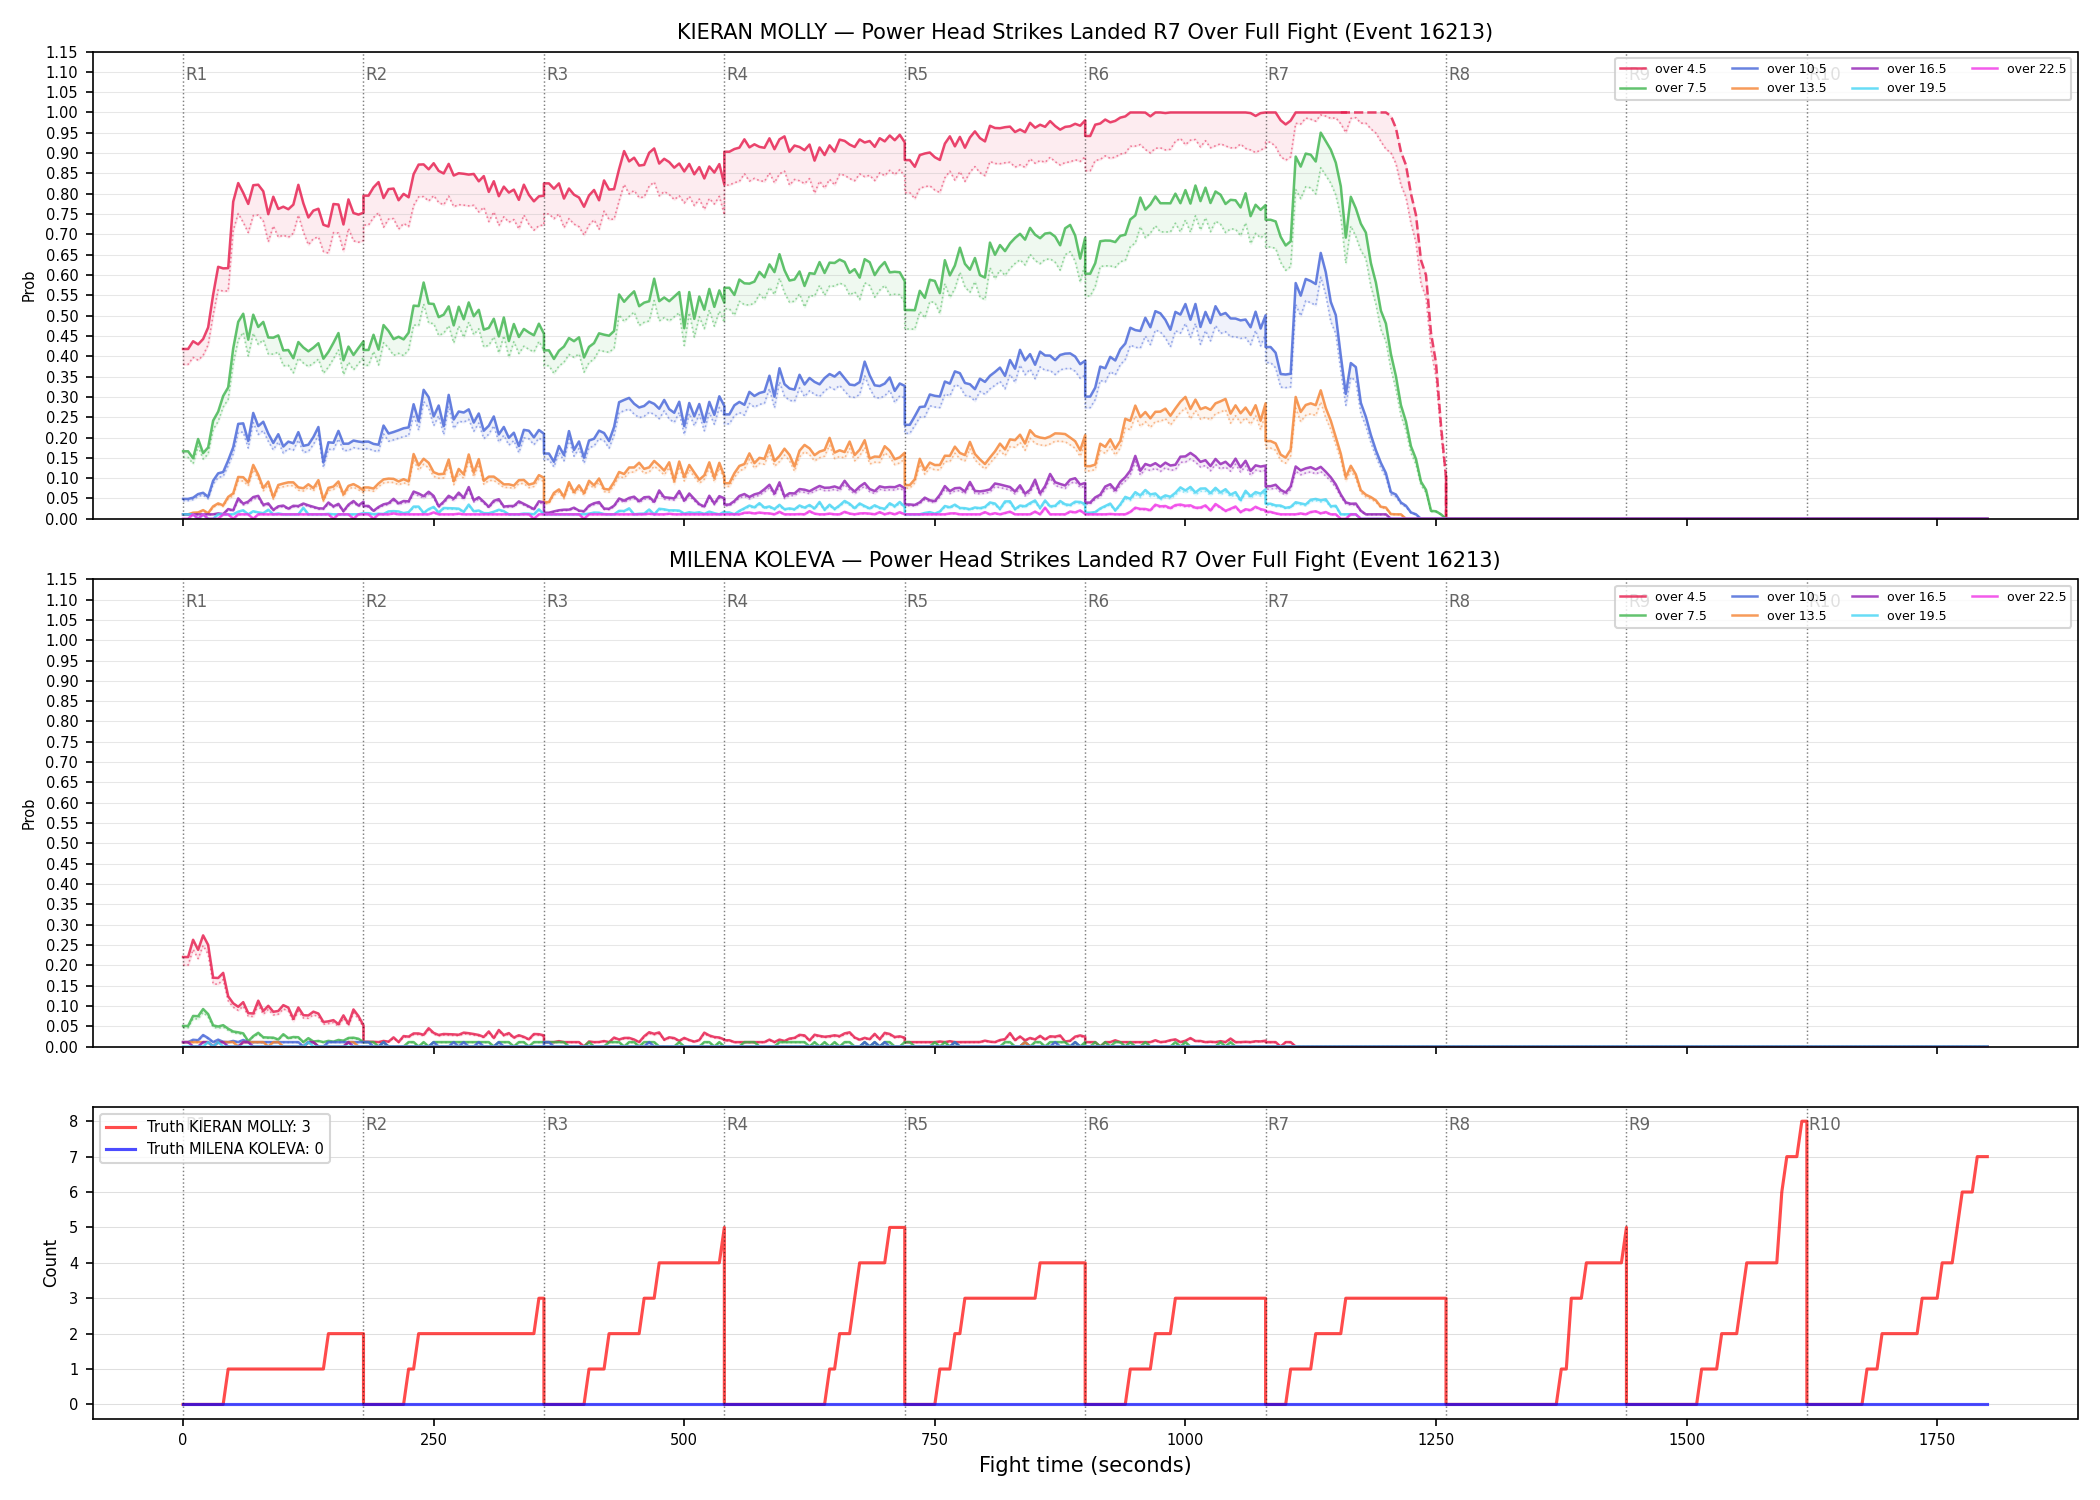
Task: Select the R1 round label in Milena Koleva chart
Action: click(x=196, y=601)
